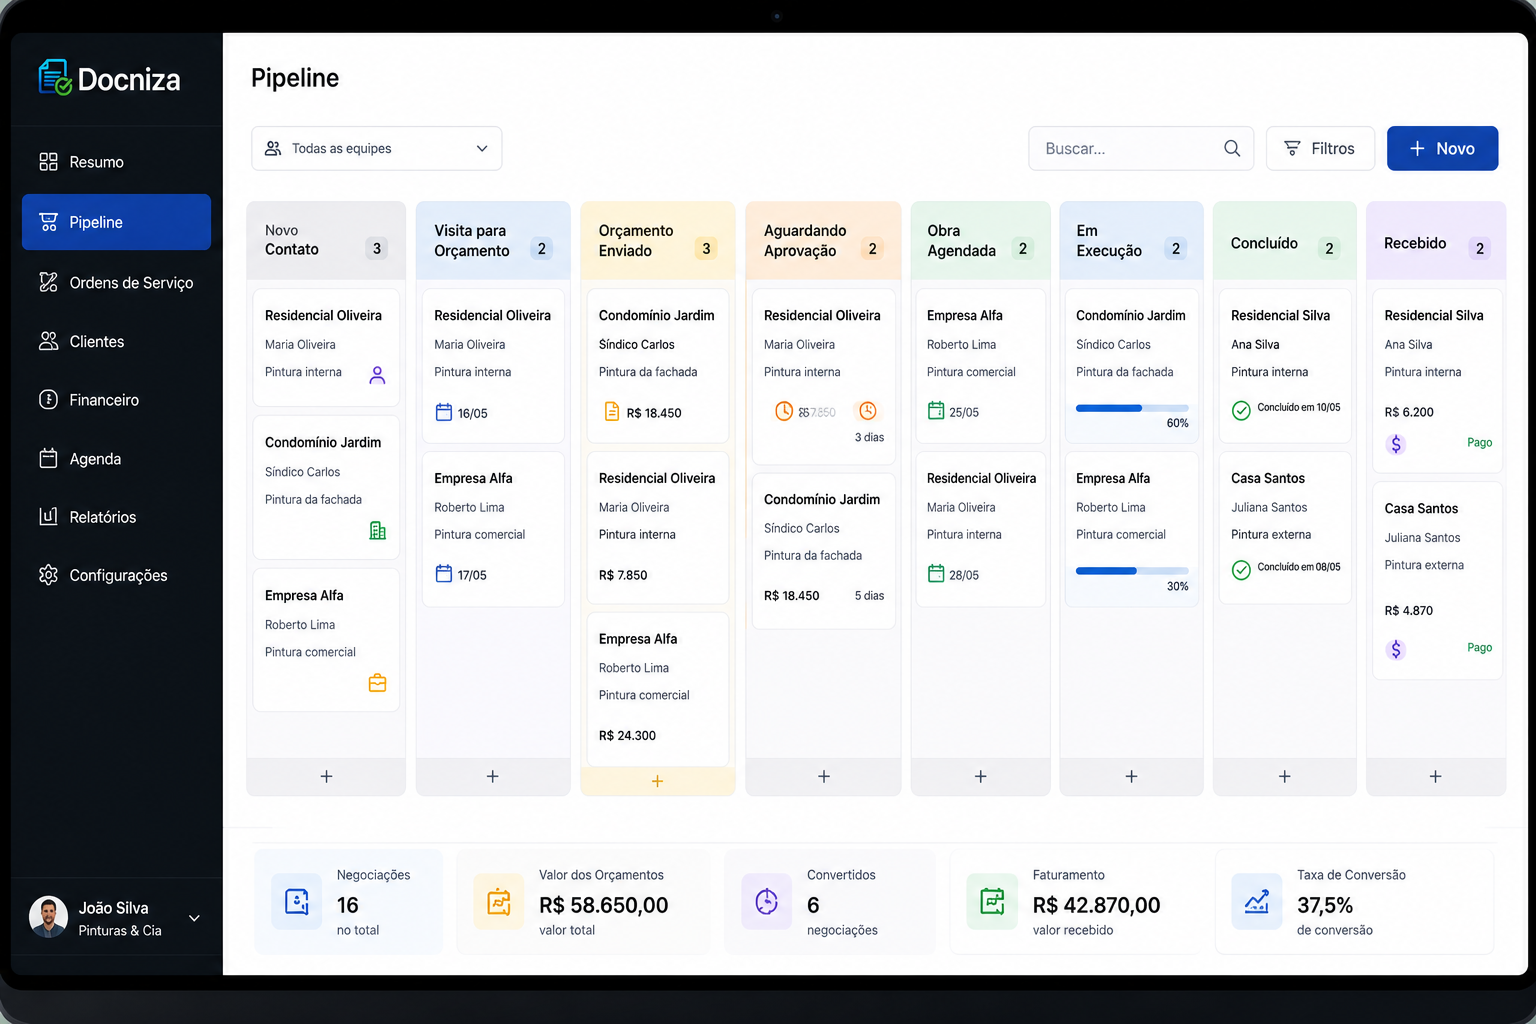Click the green calendar icon next to 25/05
This screenshot has width=1536, height=1024.
point(936,411)
